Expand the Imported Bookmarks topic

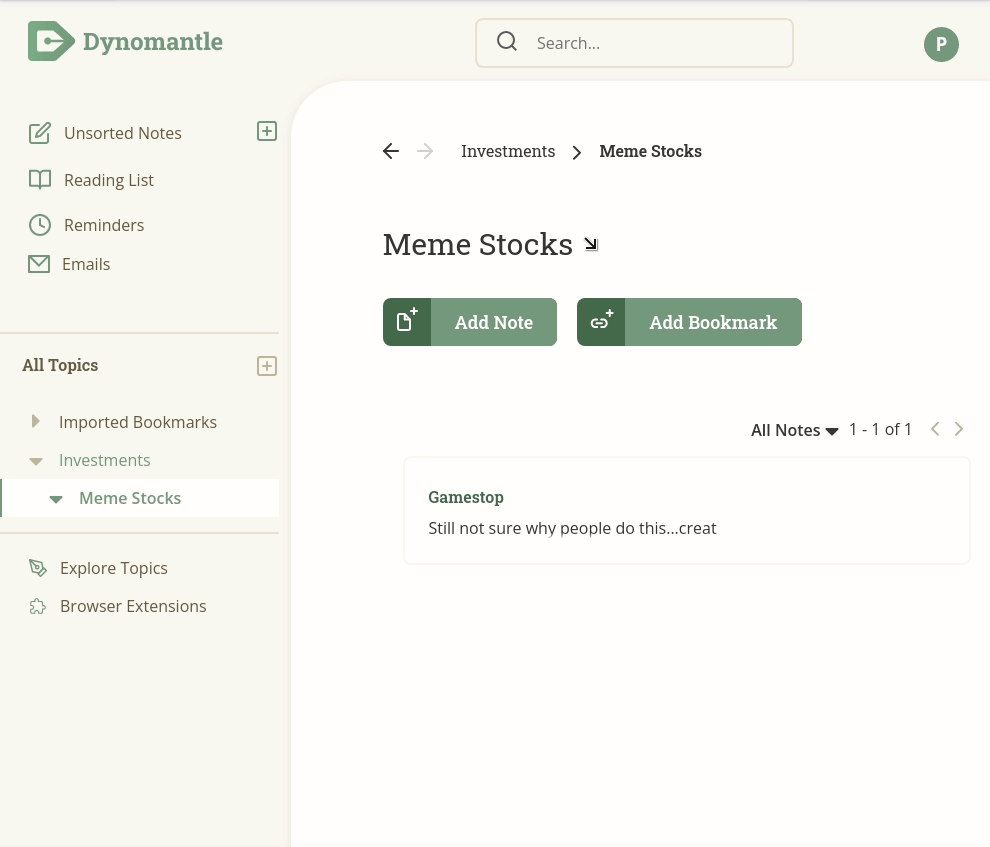click(35, 421)
